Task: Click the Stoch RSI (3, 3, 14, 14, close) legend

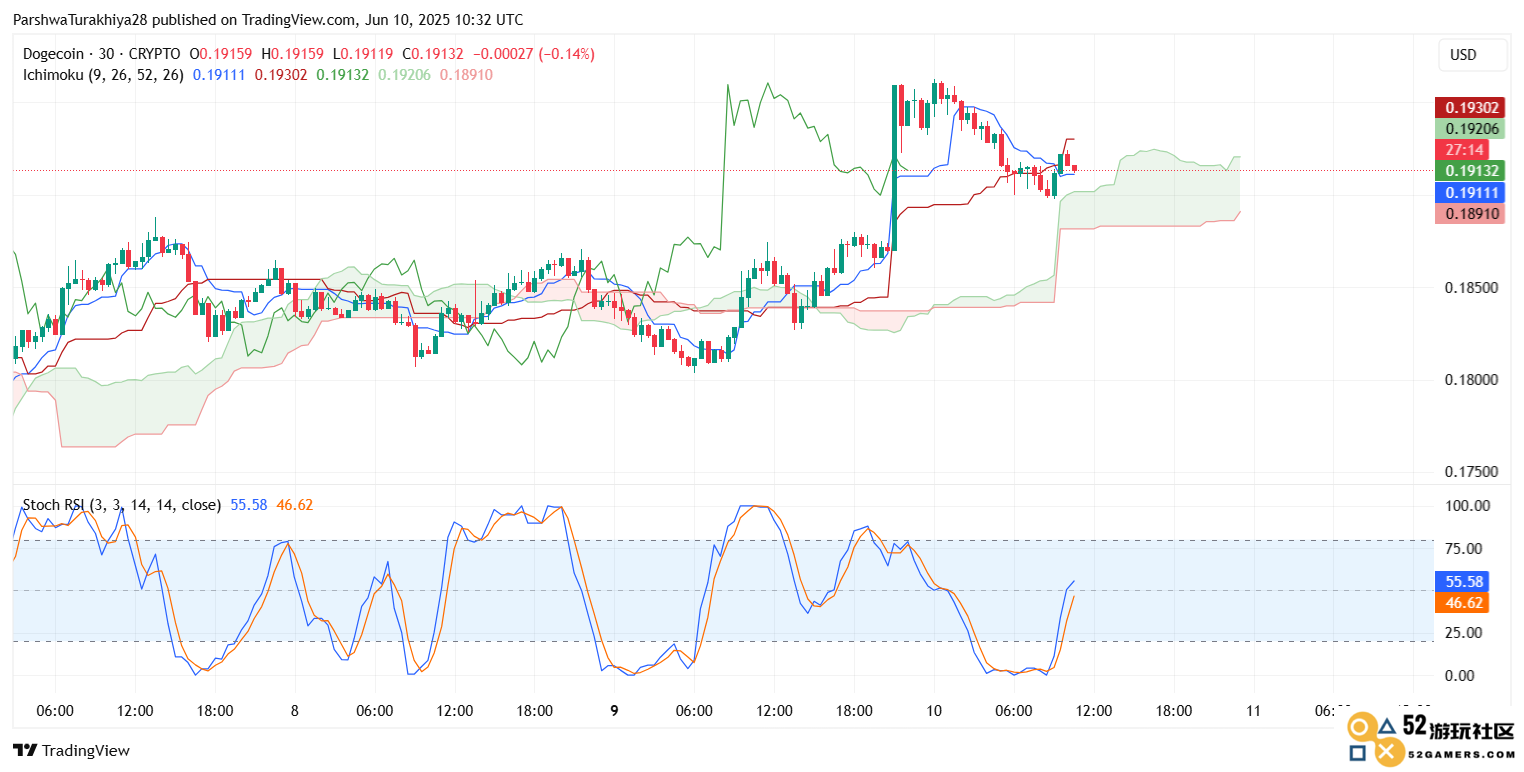Action: pyautogui.click(x=121, y=505)
